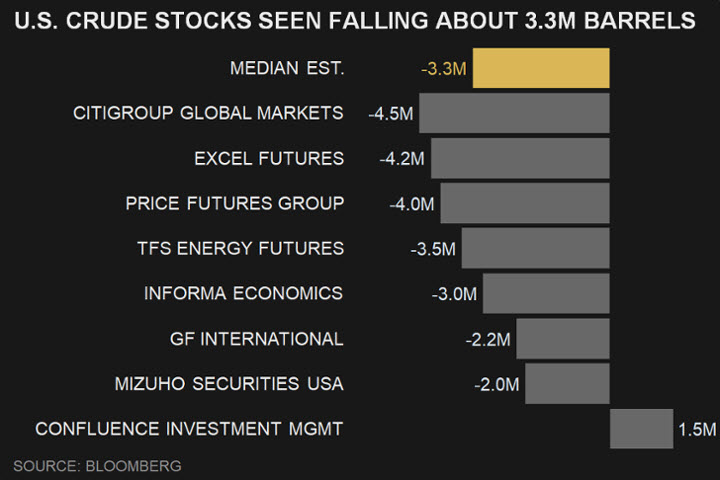720x480 pixels.
Task: Click the GF International bar
Action: (x=562, y=338)
